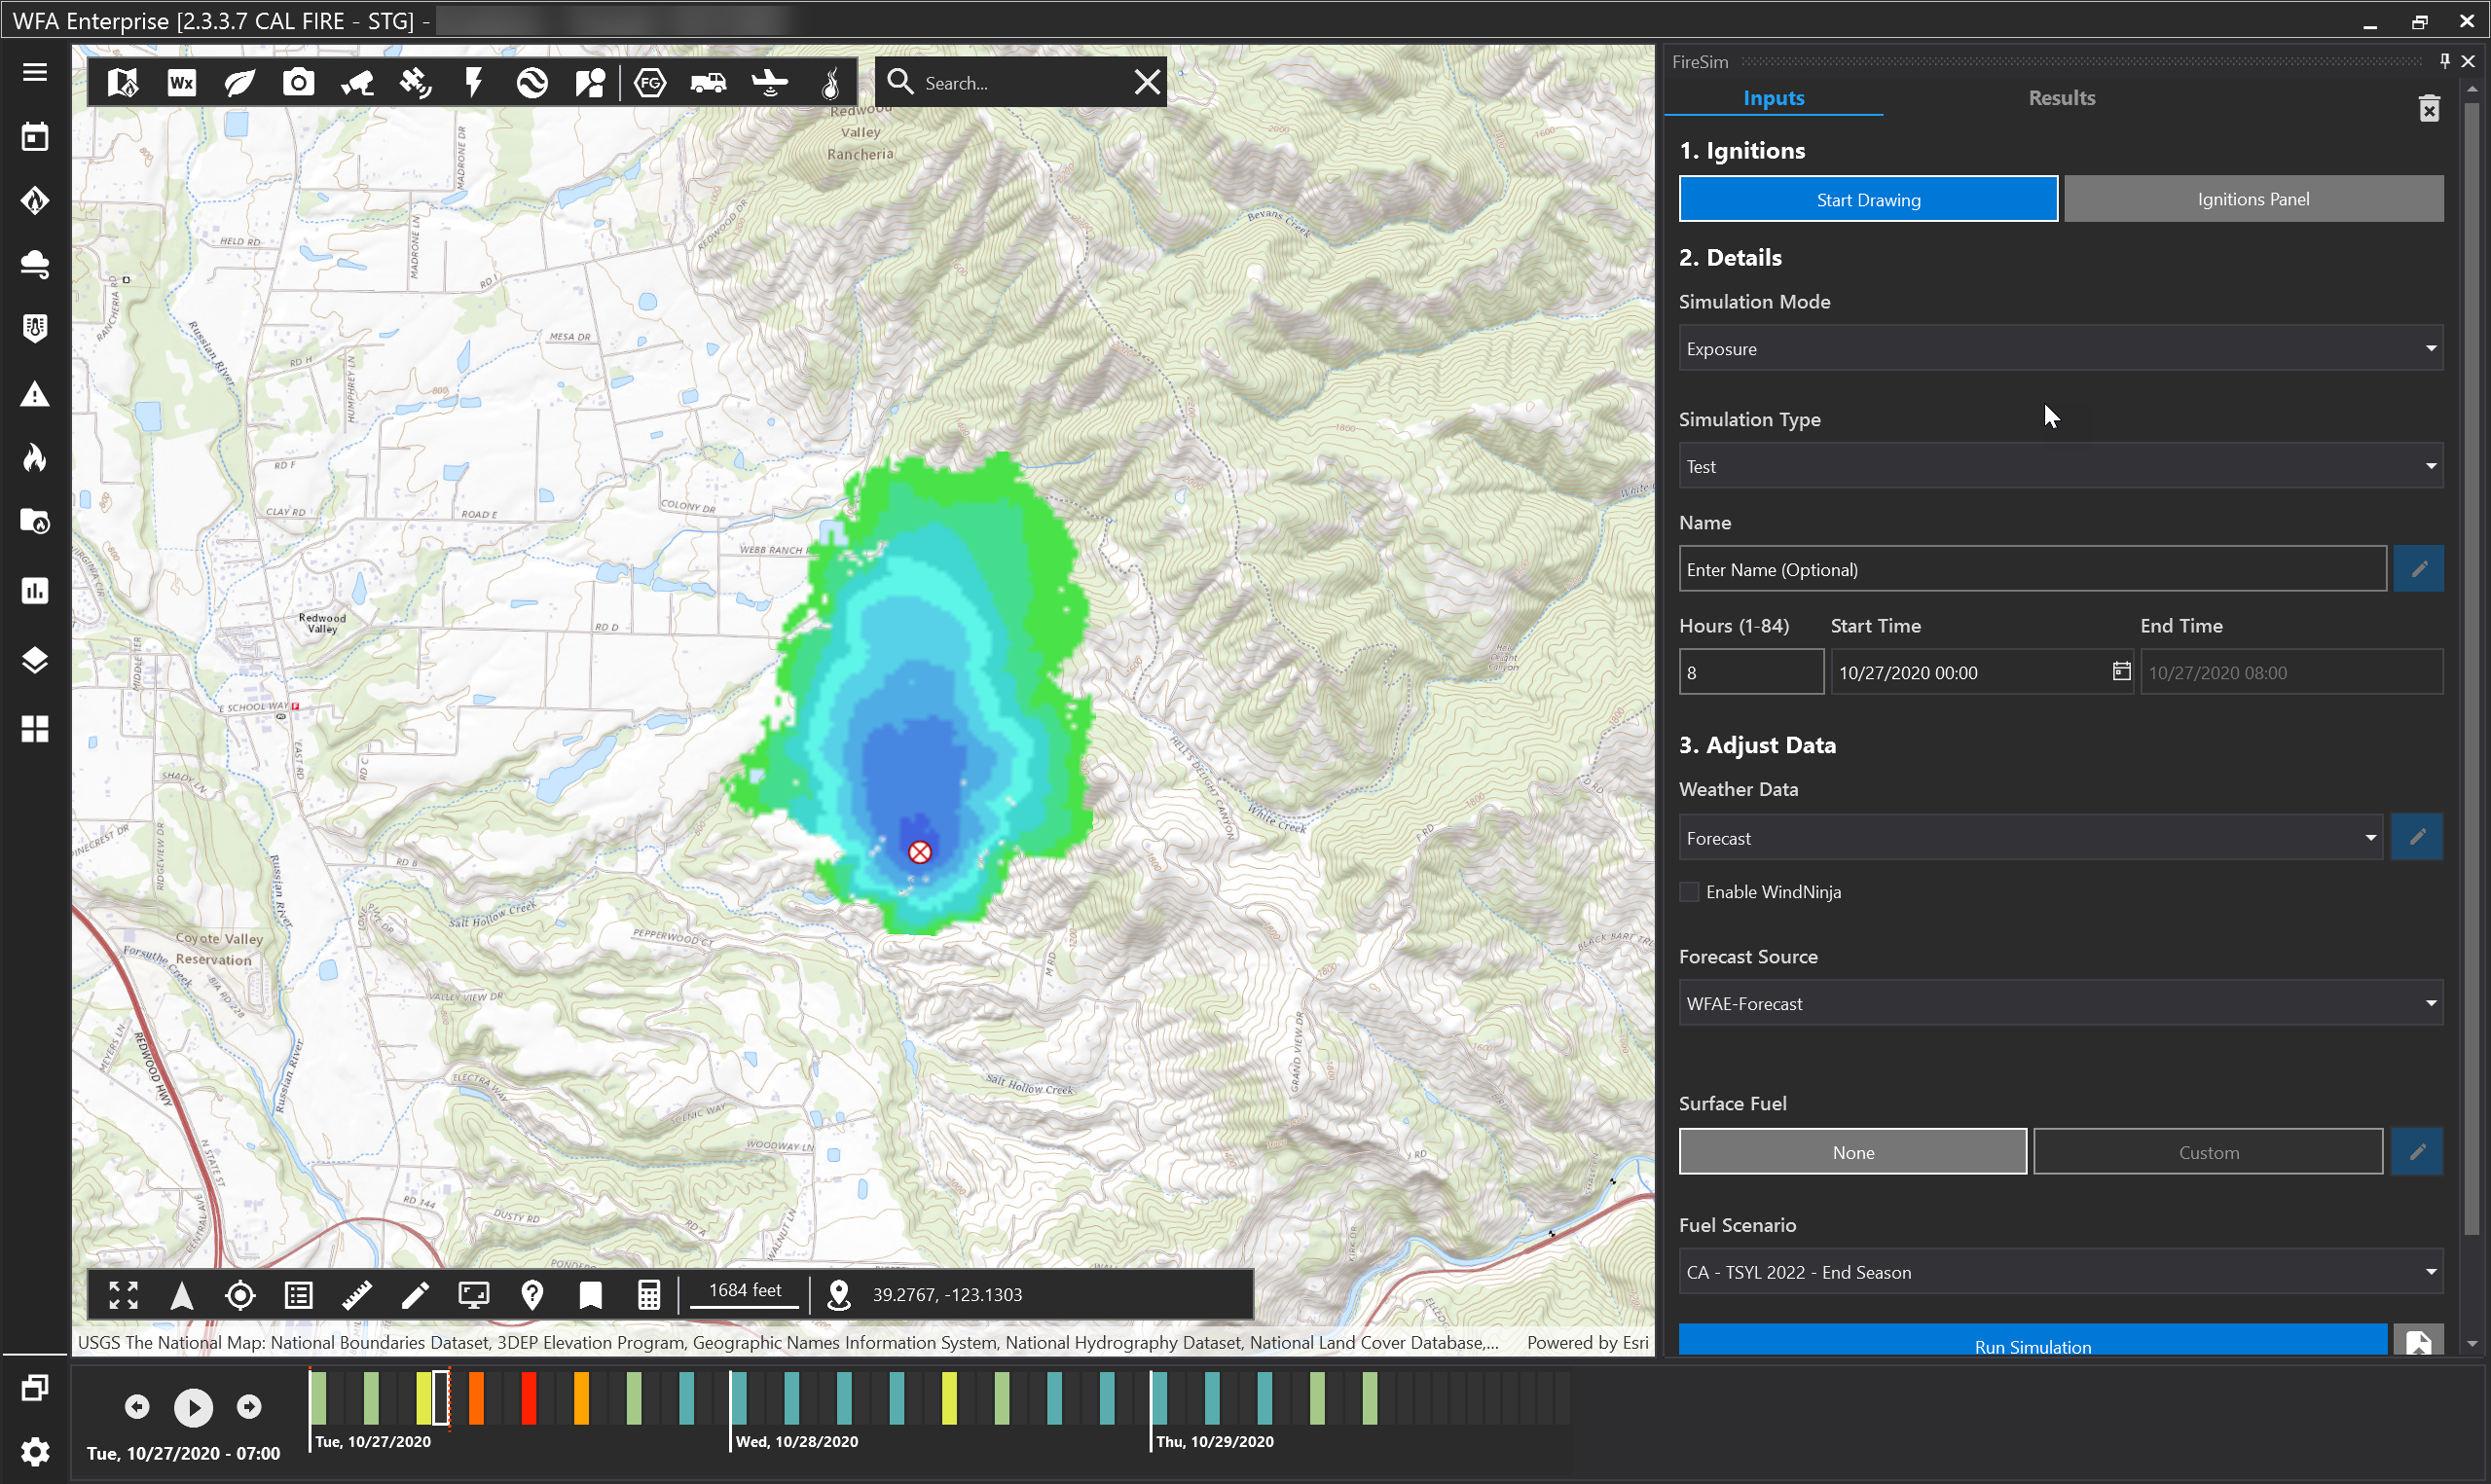The image size is (2491, 1484).
Task: Enable WindNinja checkbox
Action: (1689, 892)
